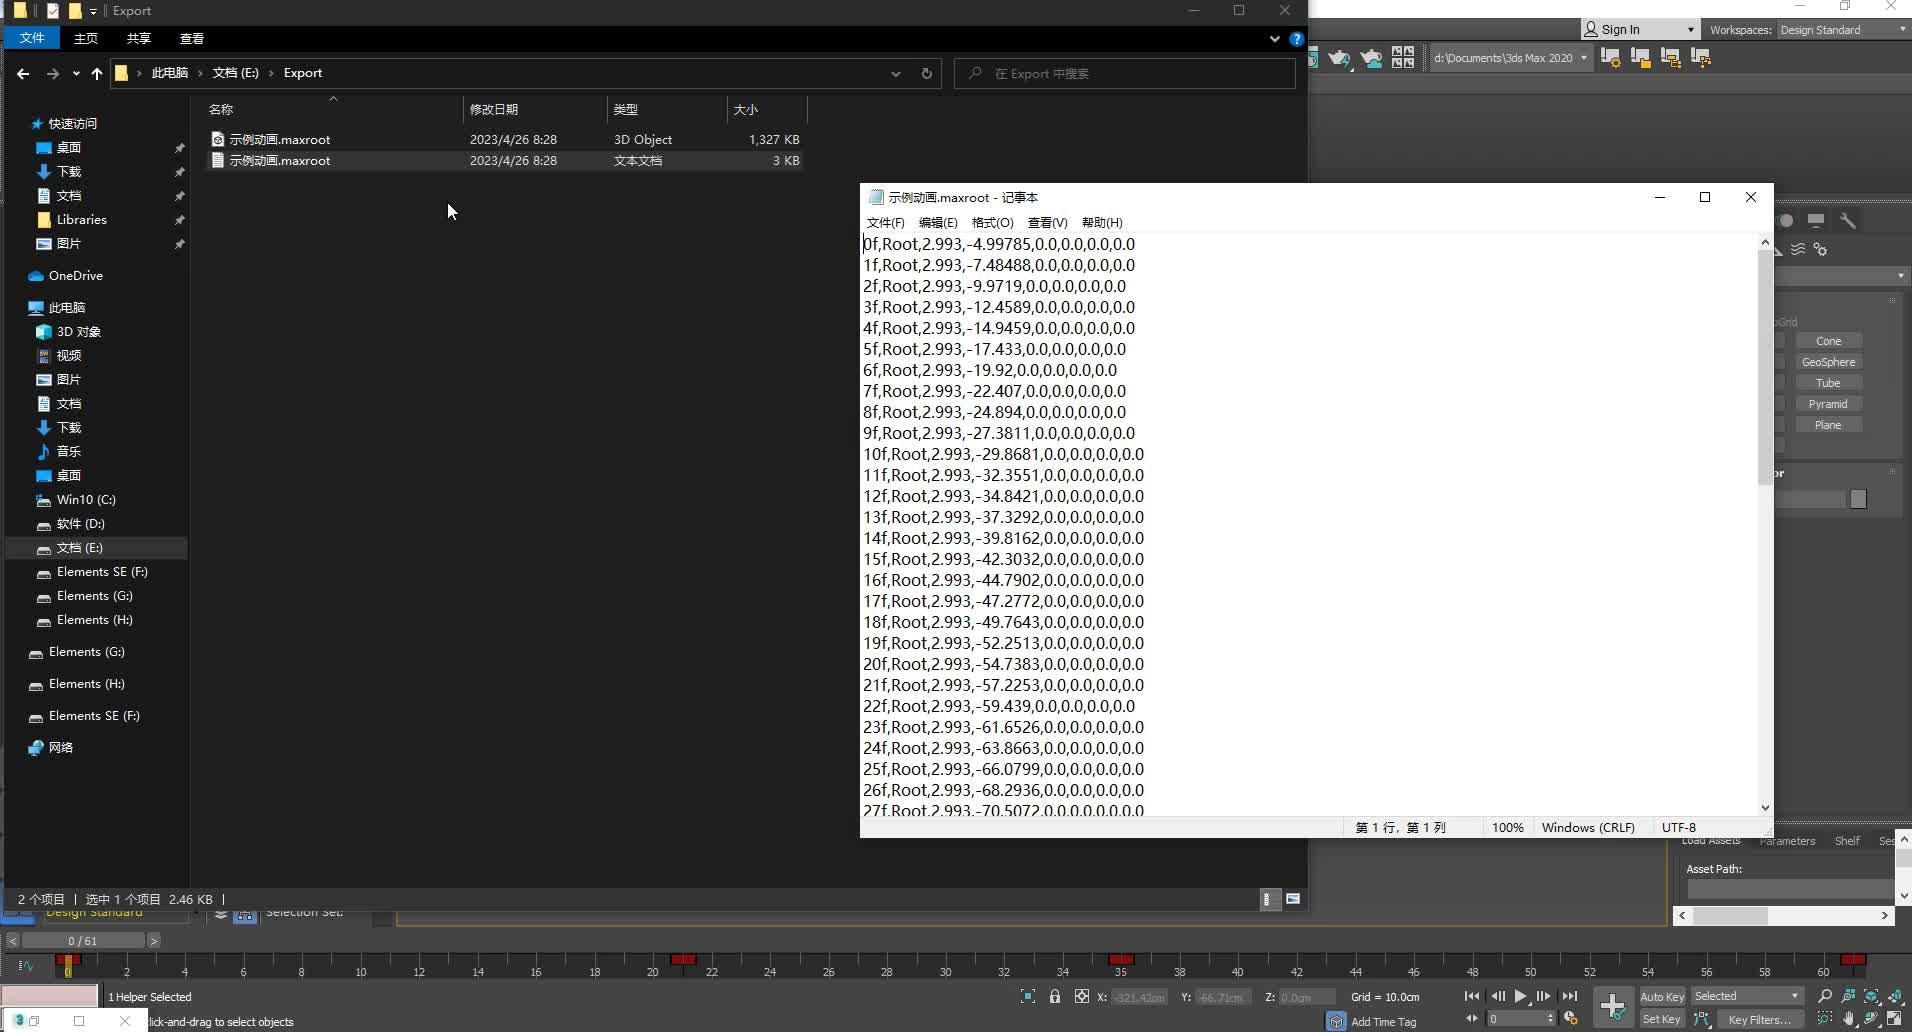Click the Notepad vertical scrollbar thumb
1912x1032 pixels.
1764,369
